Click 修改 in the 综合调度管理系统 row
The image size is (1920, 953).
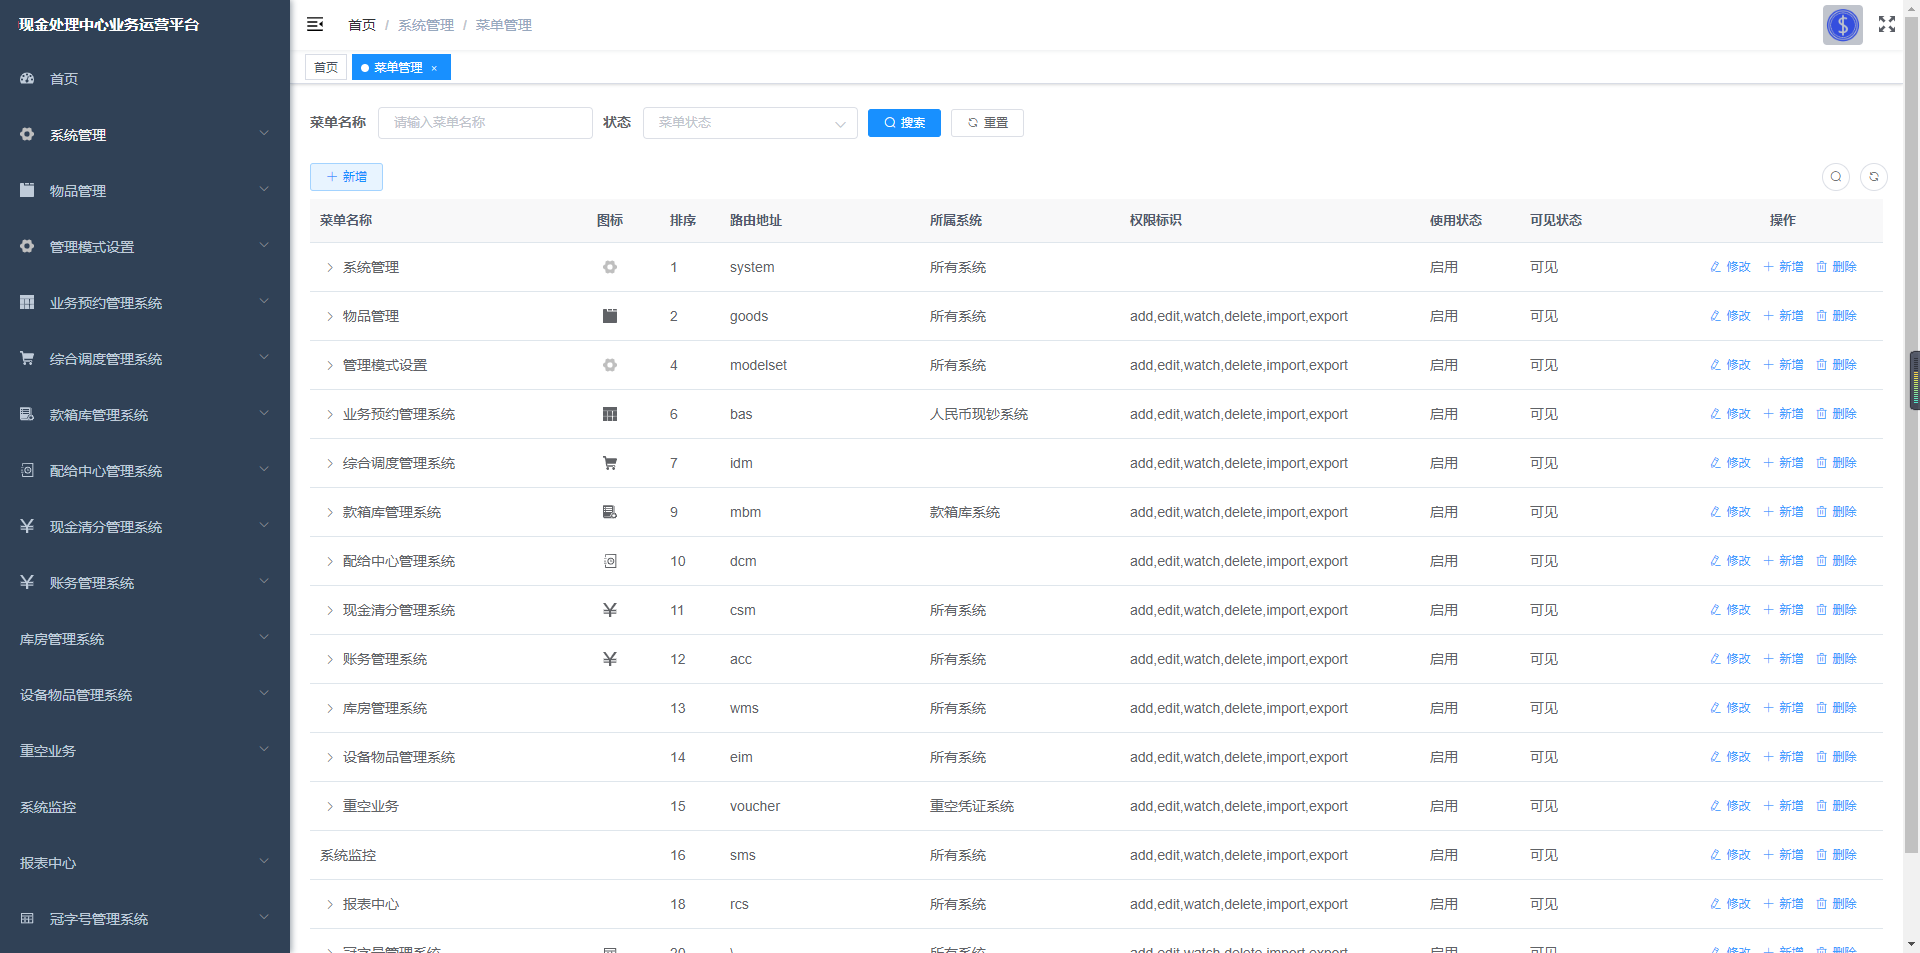click(x=1730, y=463)
